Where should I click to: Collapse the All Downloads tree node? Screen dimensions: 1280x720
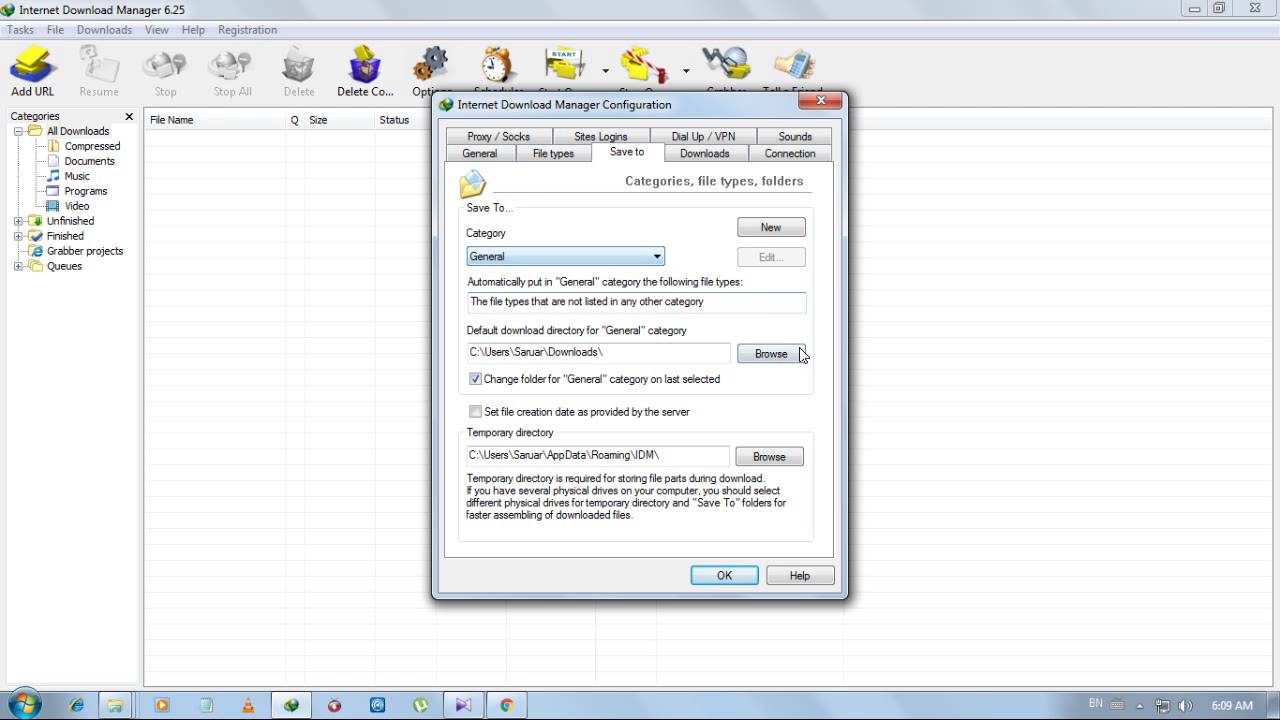coord(18,131)
